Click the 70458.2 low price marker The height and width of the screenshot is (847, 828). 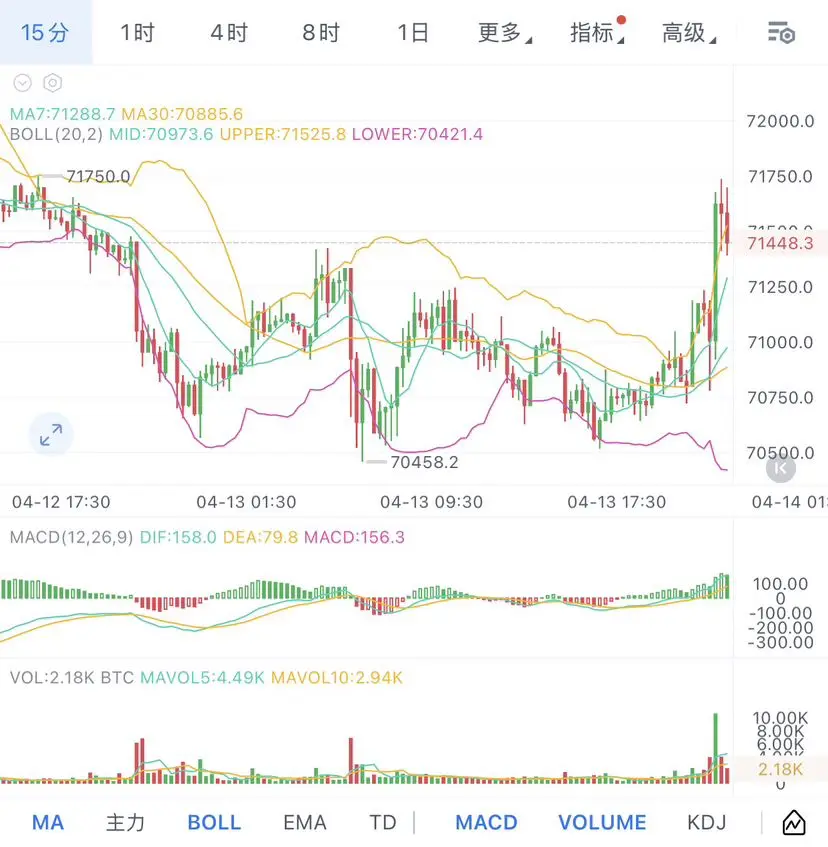[424, 462]
